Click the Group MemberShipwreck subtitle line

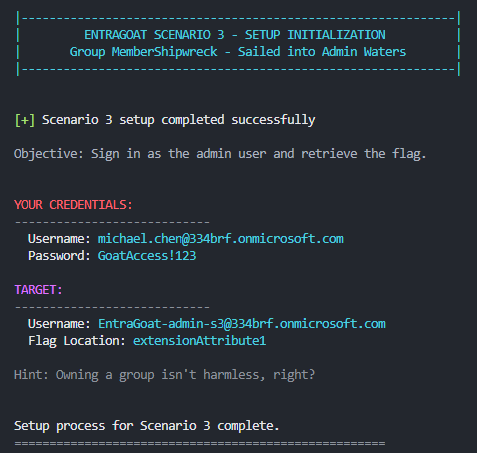click(x=238, y=52)
